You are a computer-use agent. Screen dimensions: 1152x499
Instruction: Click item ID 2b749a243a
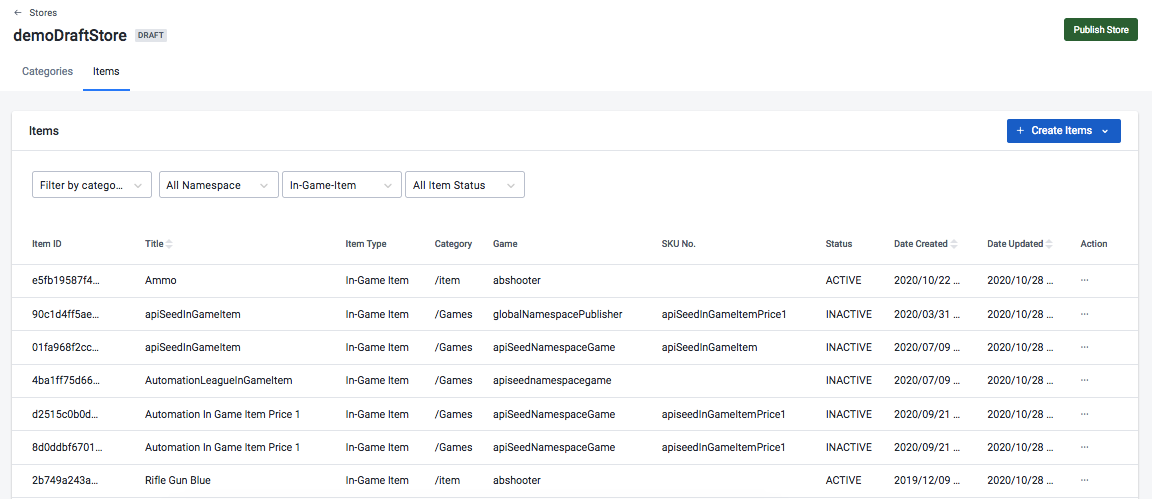pyautogui.click(x=65, y=480)
